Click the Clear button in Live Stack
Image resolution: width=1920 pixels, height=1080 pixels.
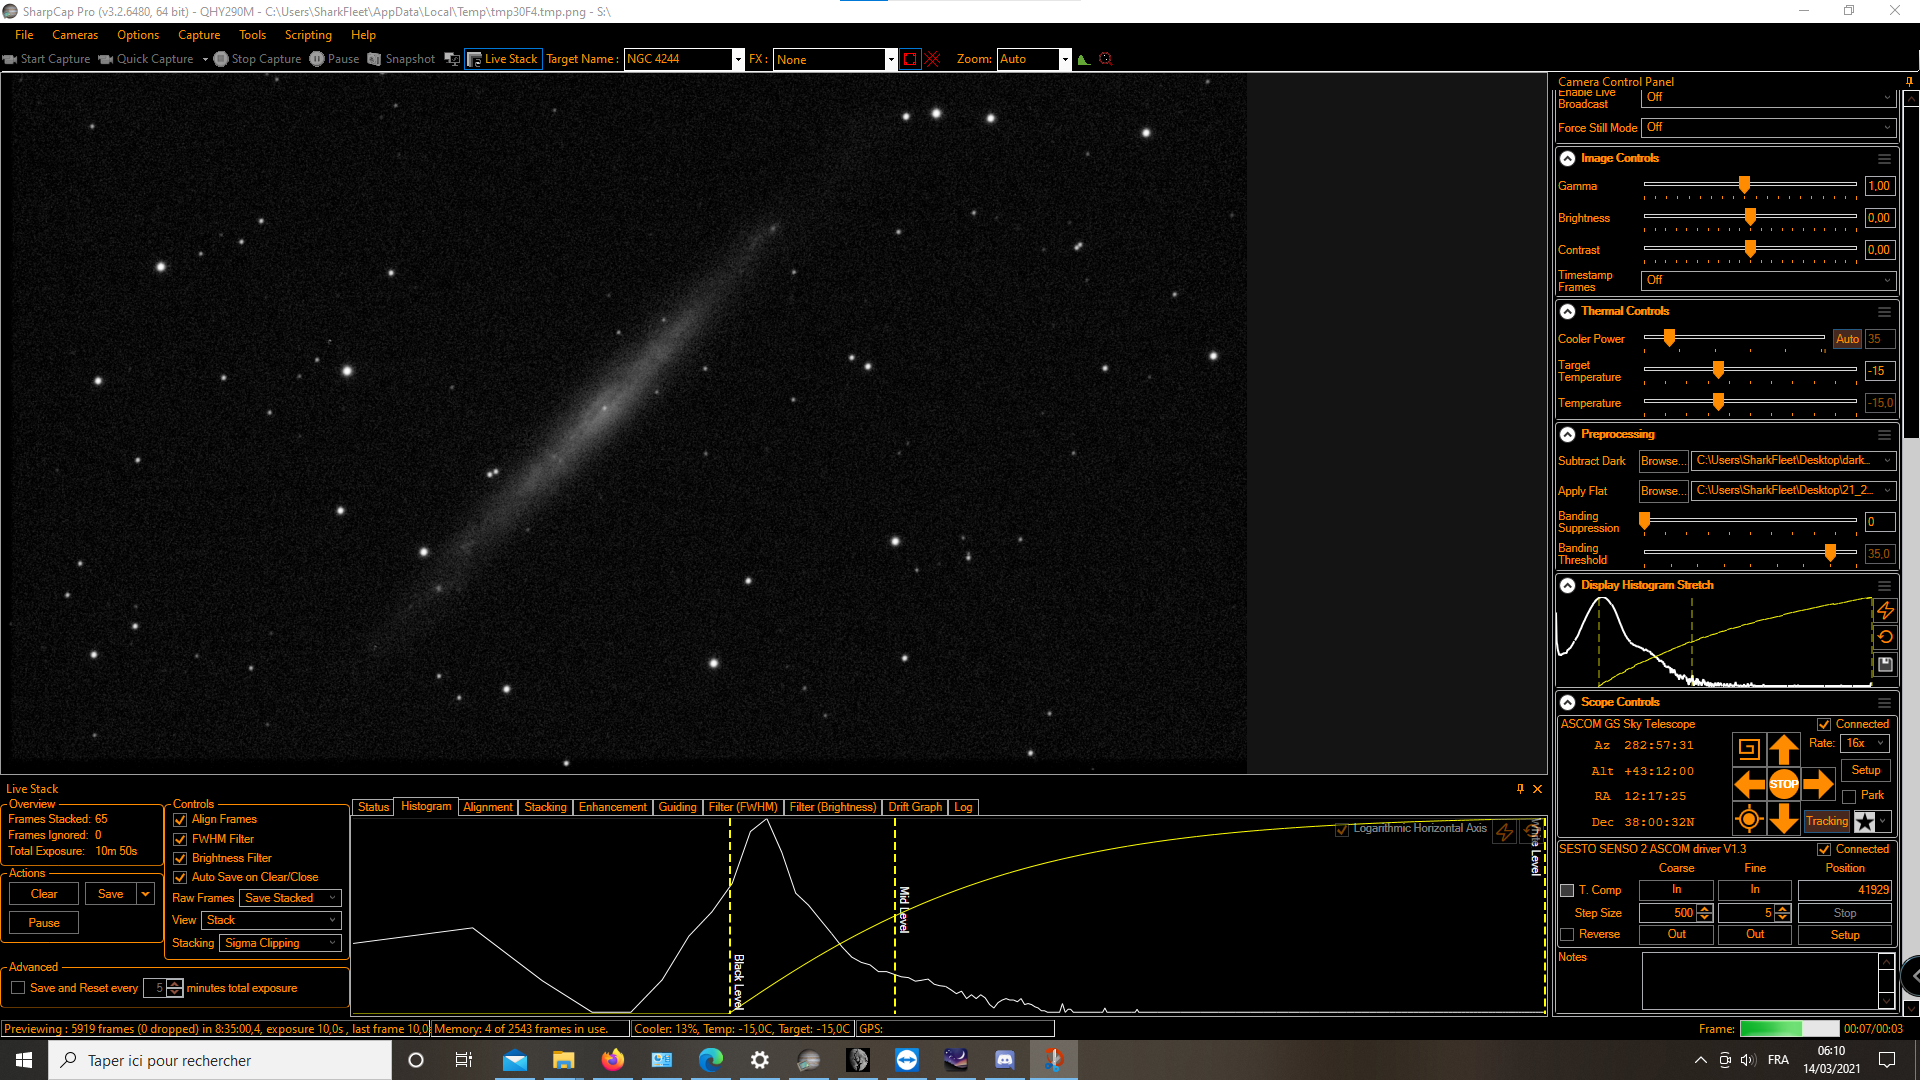[x=44, y=894]
